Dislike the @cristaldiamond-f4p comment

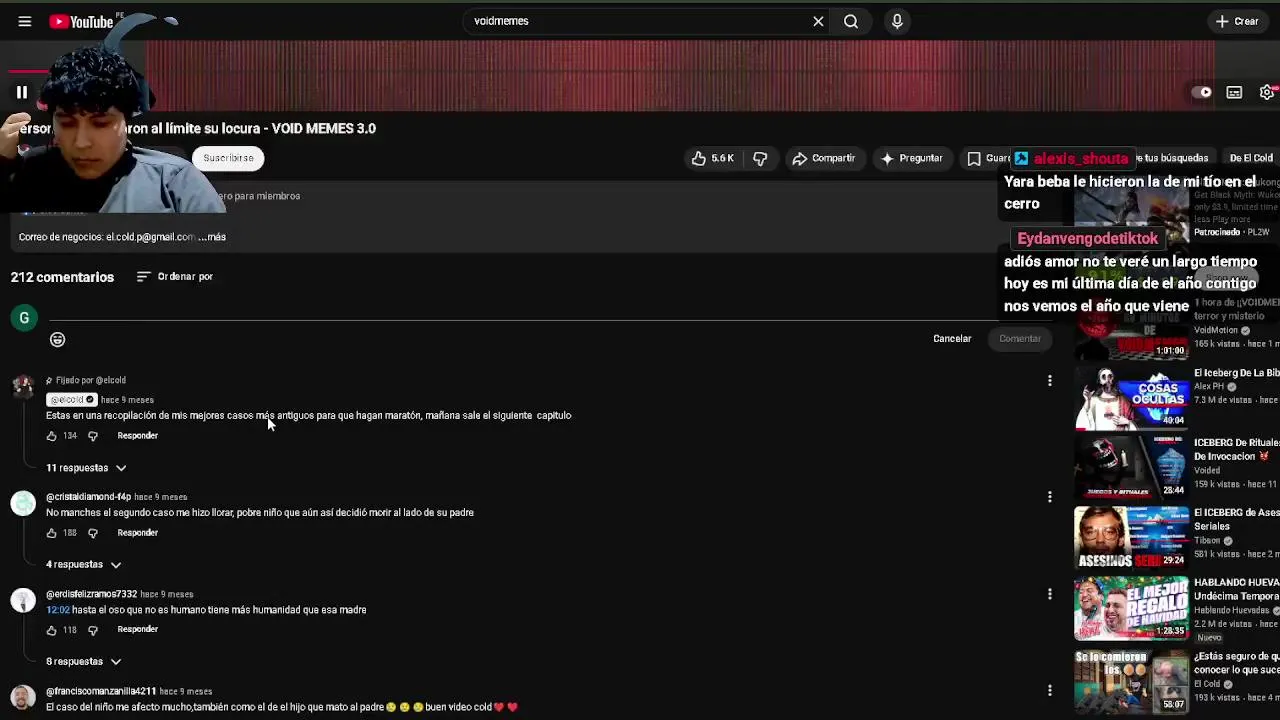click(93, 533)
